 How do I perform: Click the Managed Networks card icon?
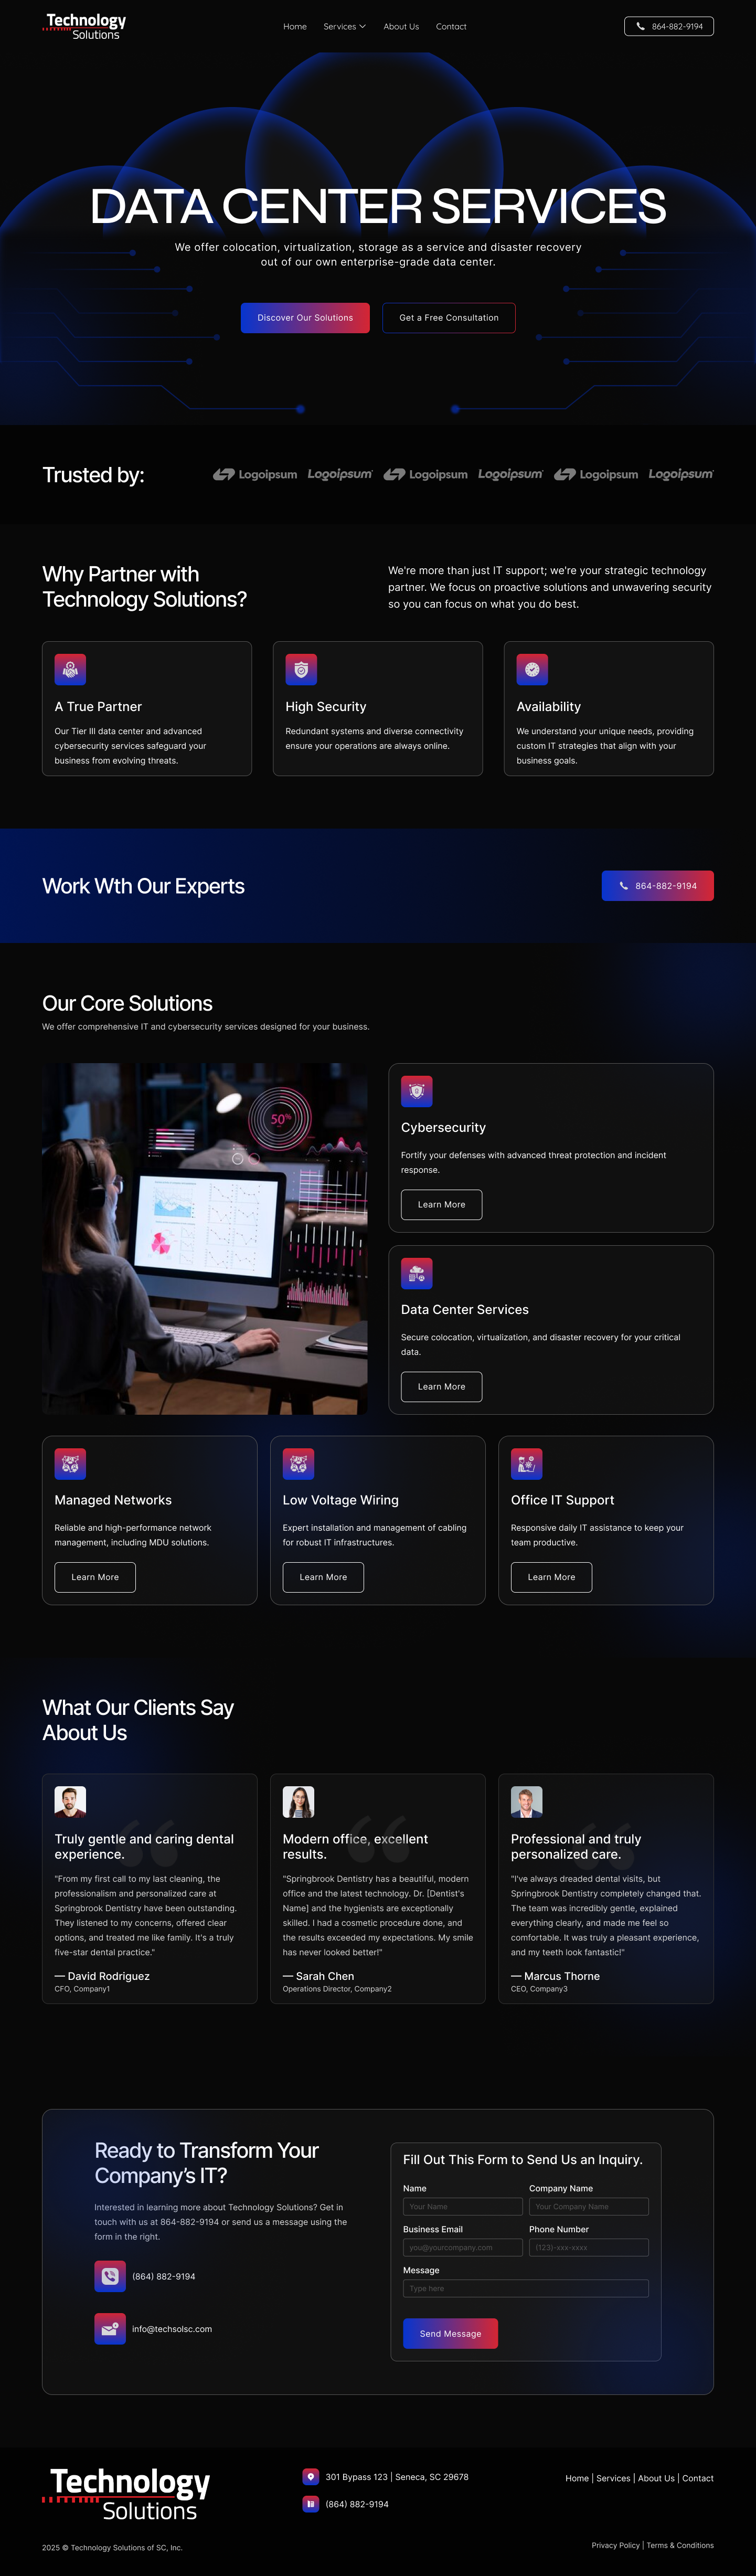pyautogui.click(x=70, y=1464)
